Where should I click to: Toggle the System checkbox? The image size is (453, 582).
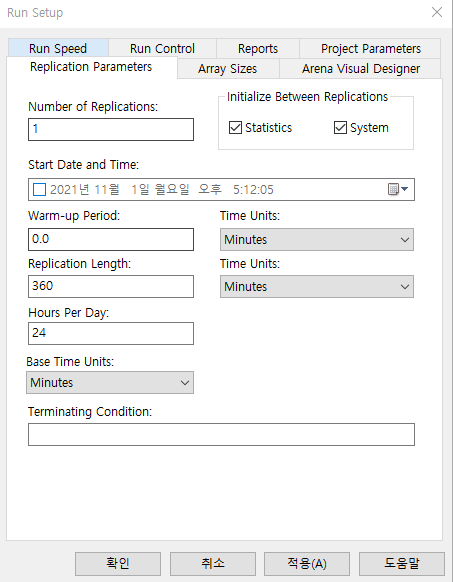tap(361, 128)
